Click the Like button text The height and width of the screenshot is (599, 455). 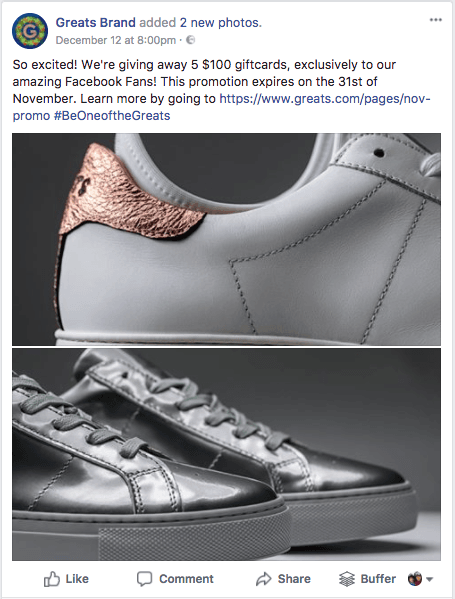[77, 579]
